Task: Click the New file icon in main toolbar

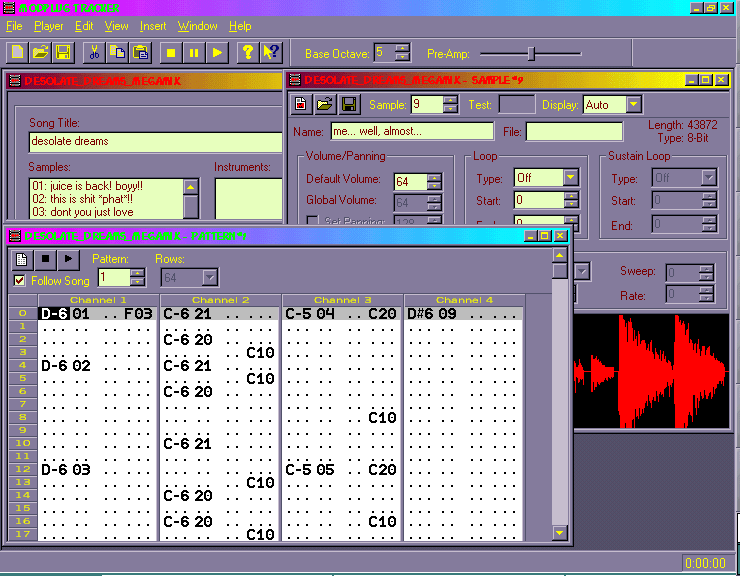Action: (x=18, y=52)
